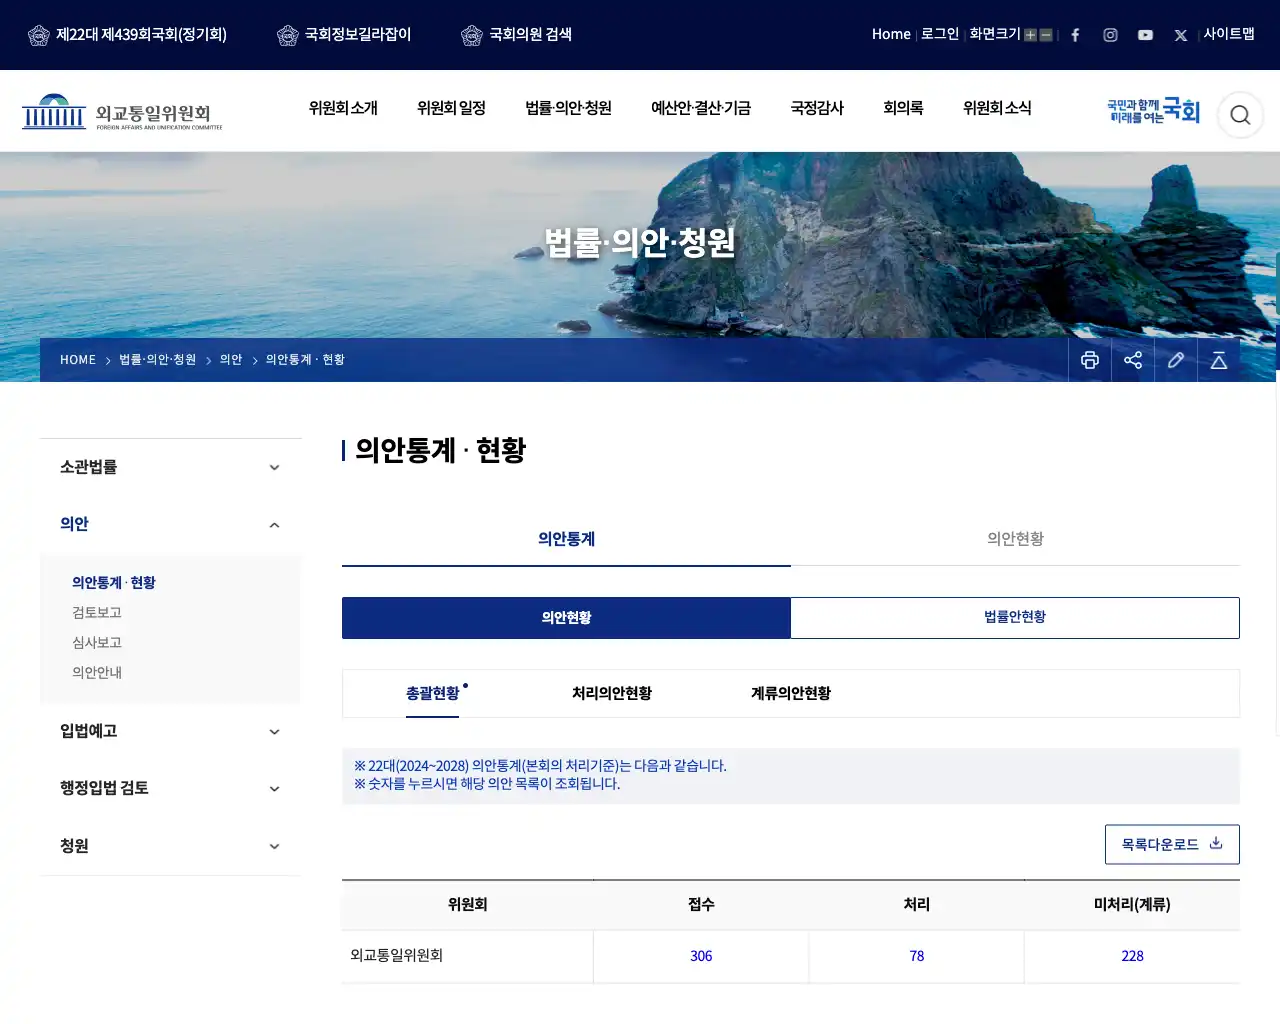Select the 처리의안현황 sub-tab
1280x1024 pixels.
[x=612, y=693]
